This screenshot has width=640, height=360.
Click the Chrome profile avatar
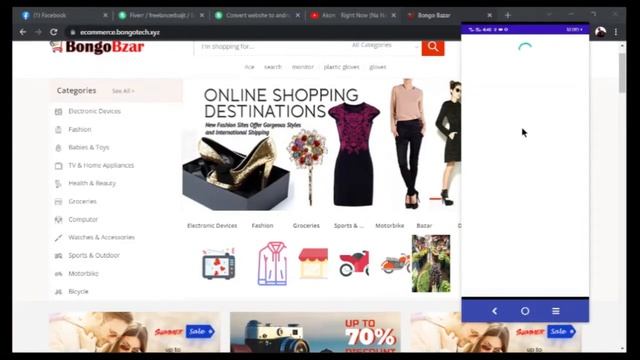[x=600, y=32]
